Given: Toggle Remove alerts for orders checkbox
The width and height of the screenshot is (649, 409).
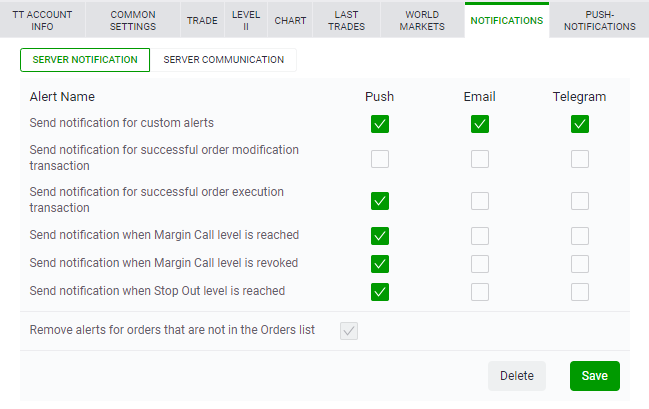Looking at the screenshot, I should coord(349,331).
